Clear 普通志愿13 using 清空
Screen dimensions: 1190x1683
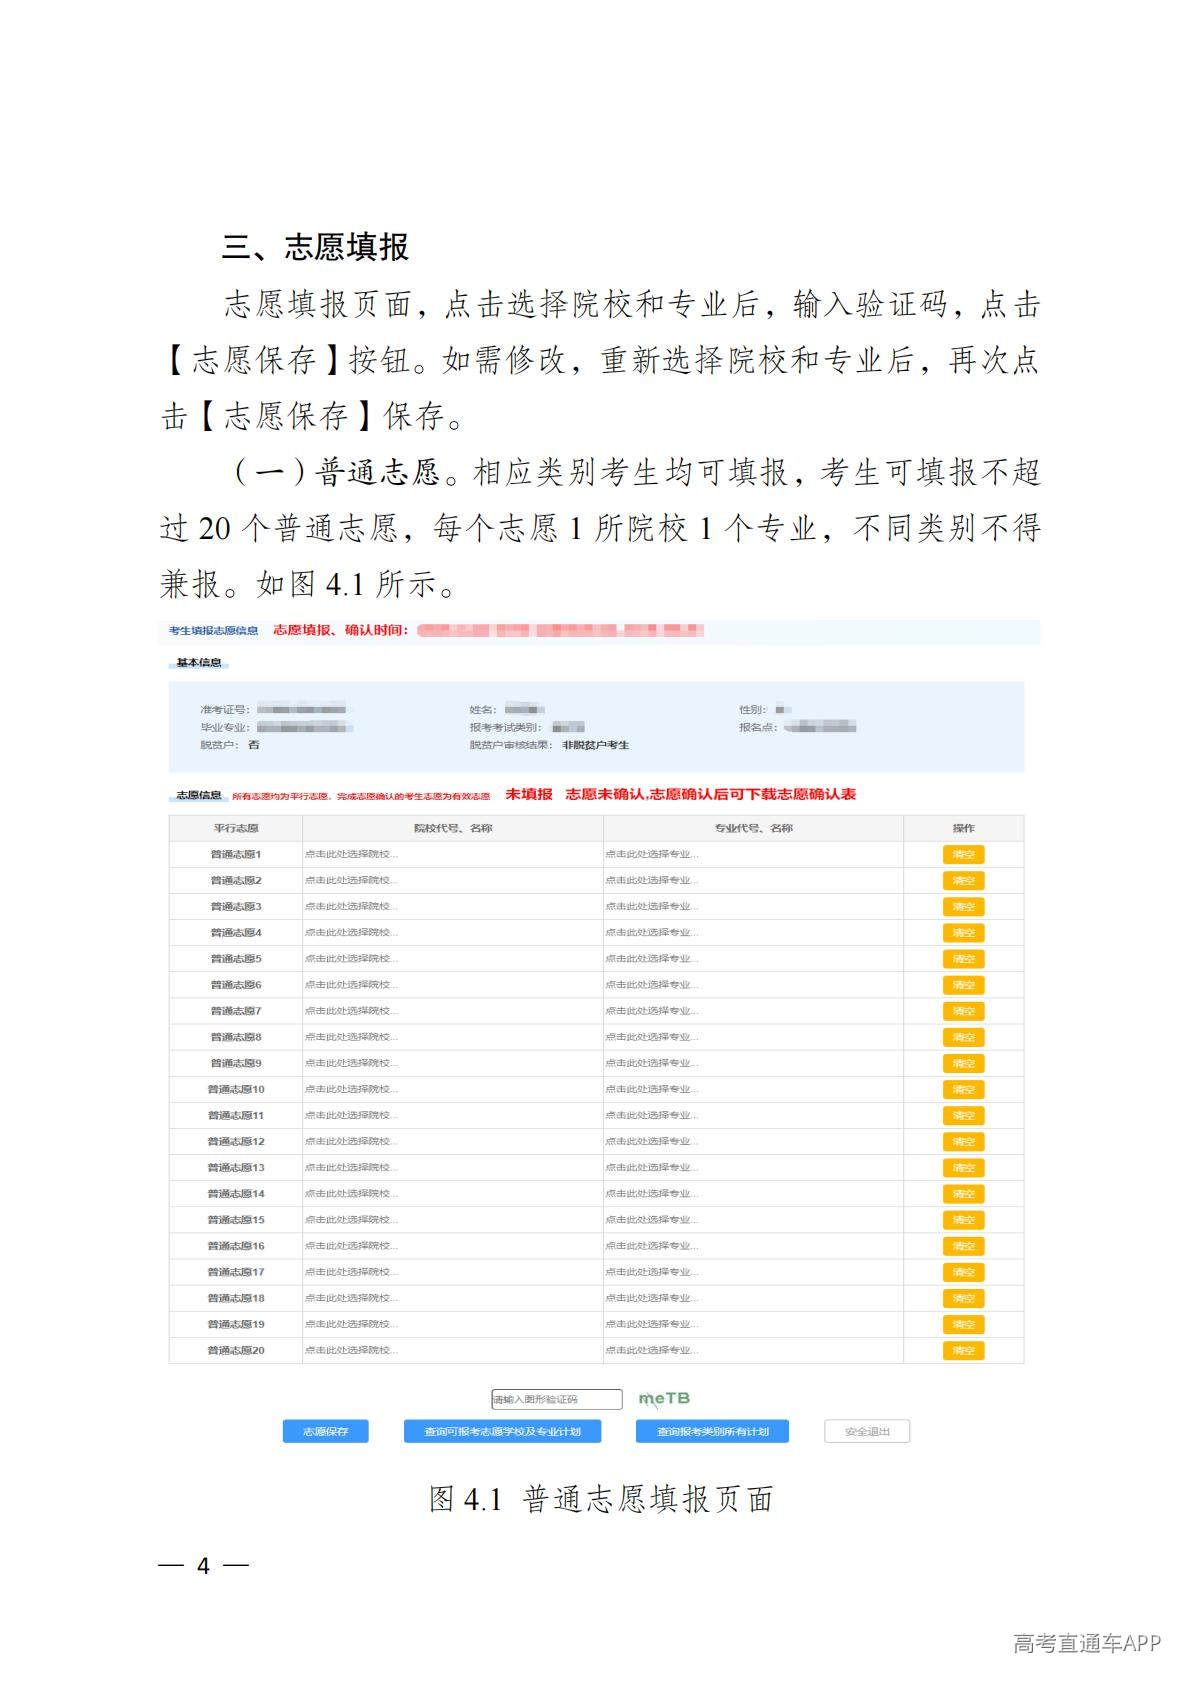[963, 1167]
